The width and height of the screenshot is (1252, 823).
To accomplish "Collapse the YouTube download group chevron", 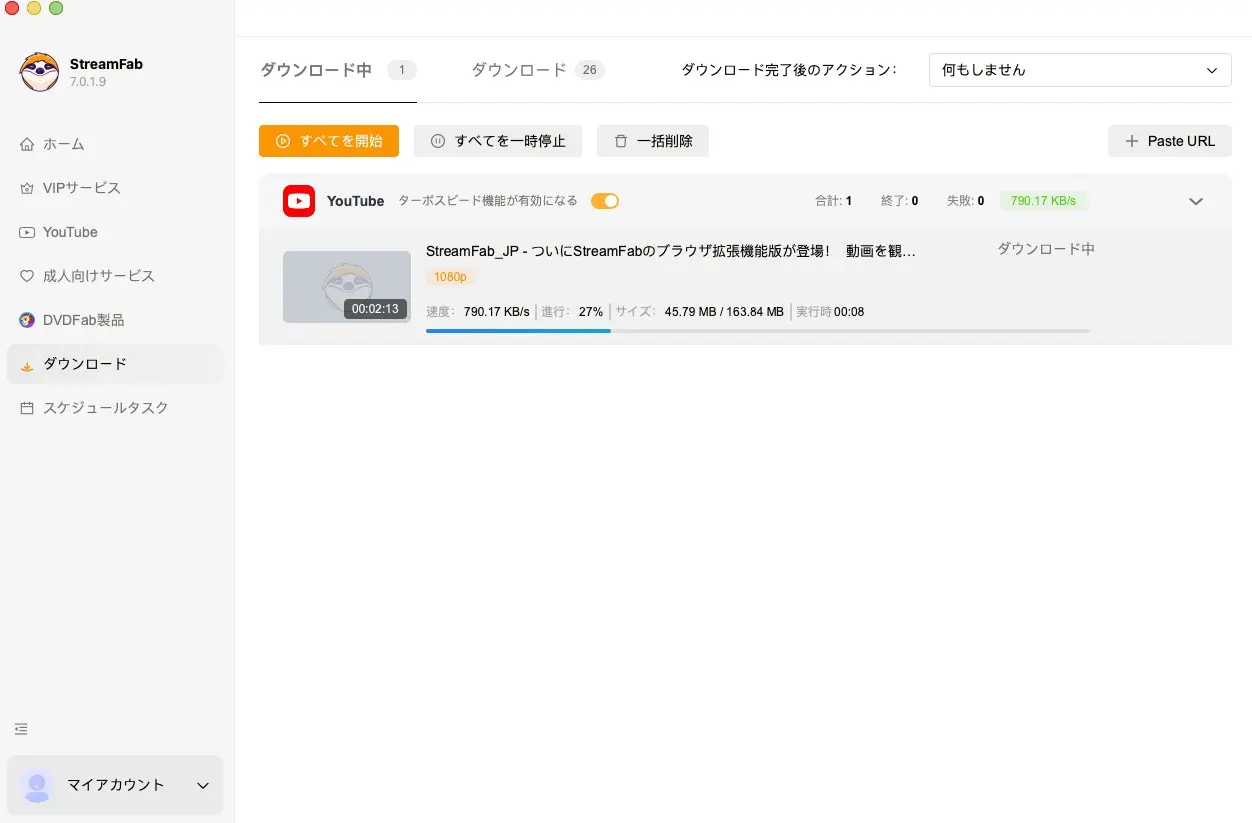I will pos(1196,201).
